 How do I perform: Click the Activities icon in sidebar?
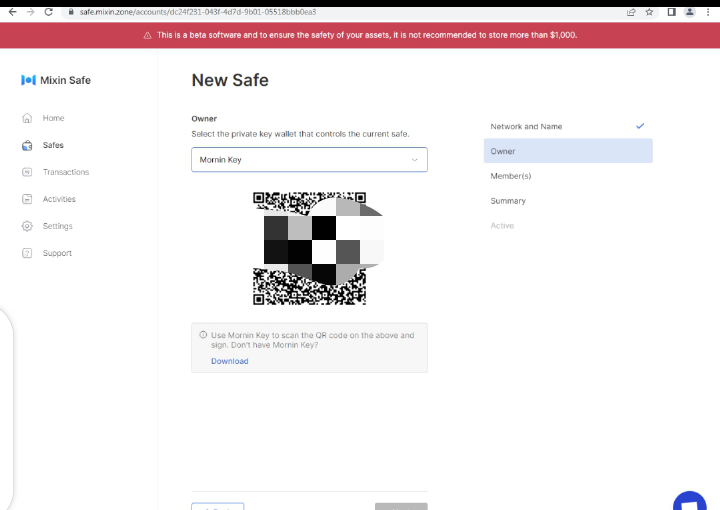click(x=27, y=199)
